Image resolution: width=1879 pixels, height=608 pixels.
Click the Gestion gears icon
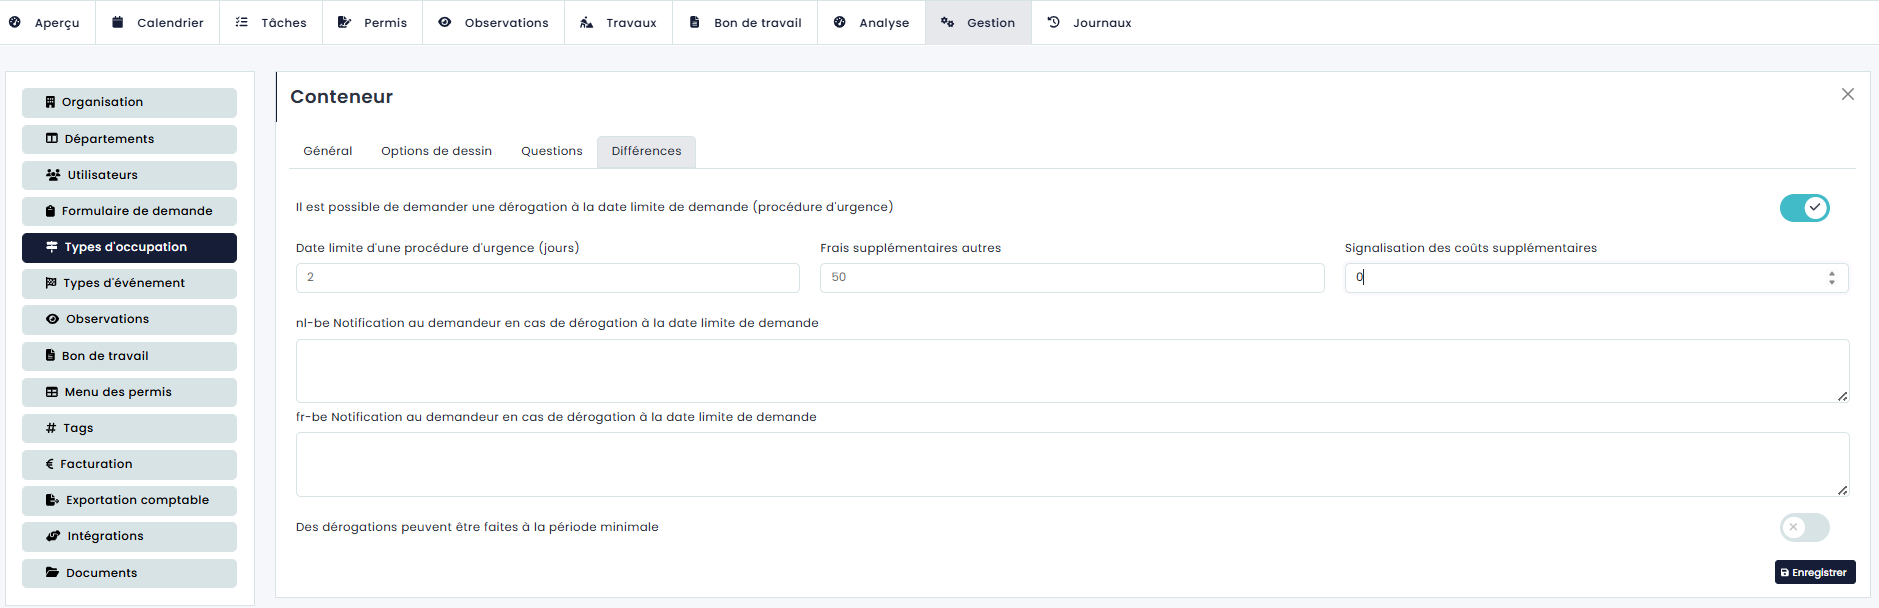(947, 22)
